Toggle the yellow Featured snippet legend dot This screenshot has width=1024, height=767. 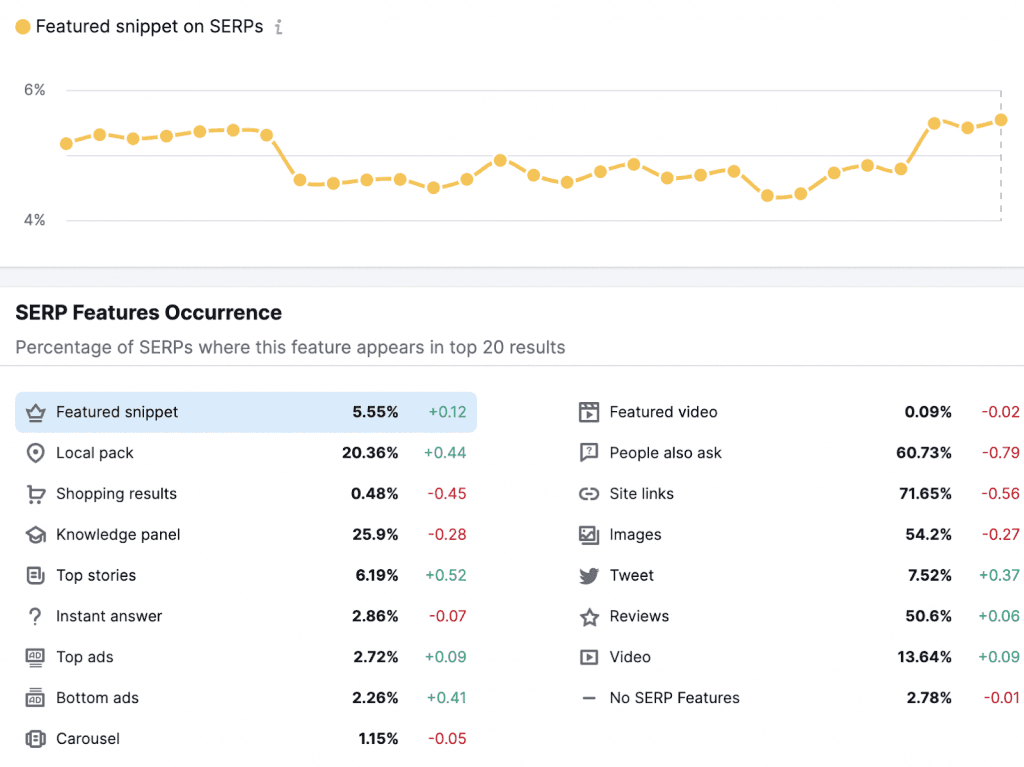[23, 27]
